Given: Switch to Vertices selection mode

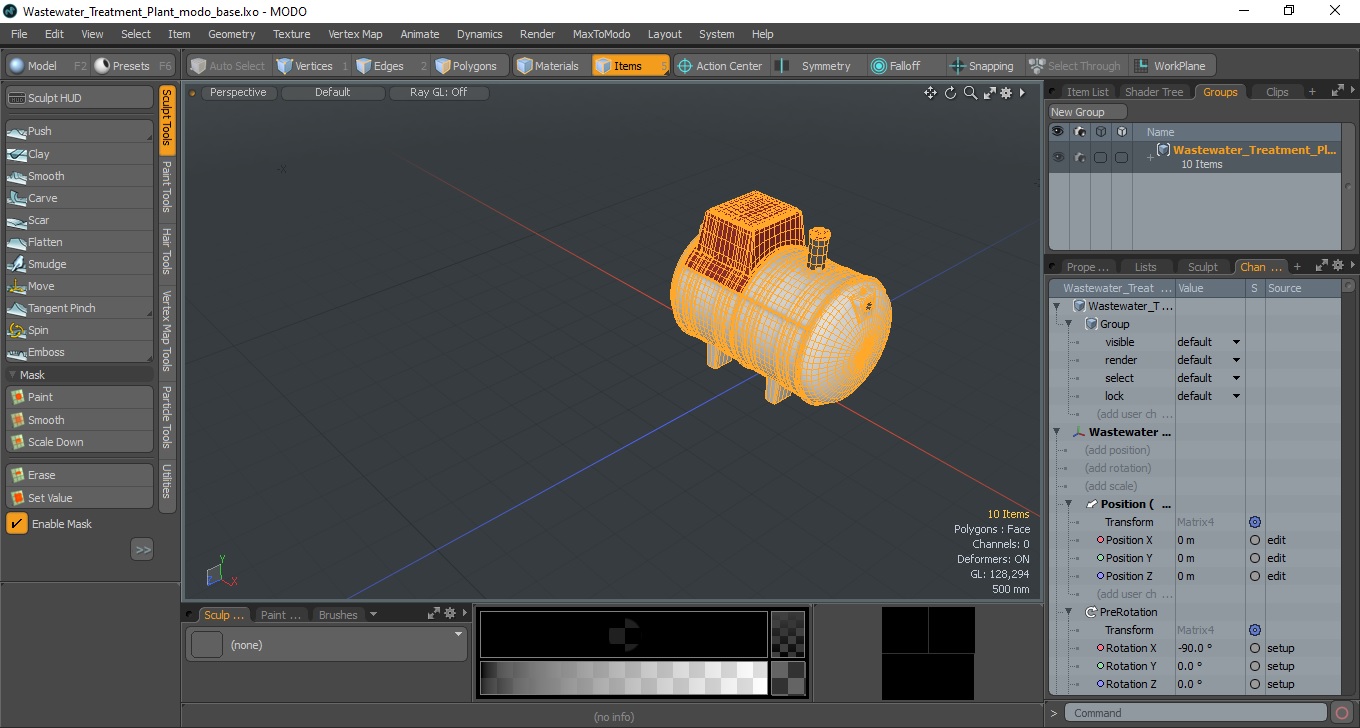Looking at the screenshot, I should 312,66.
